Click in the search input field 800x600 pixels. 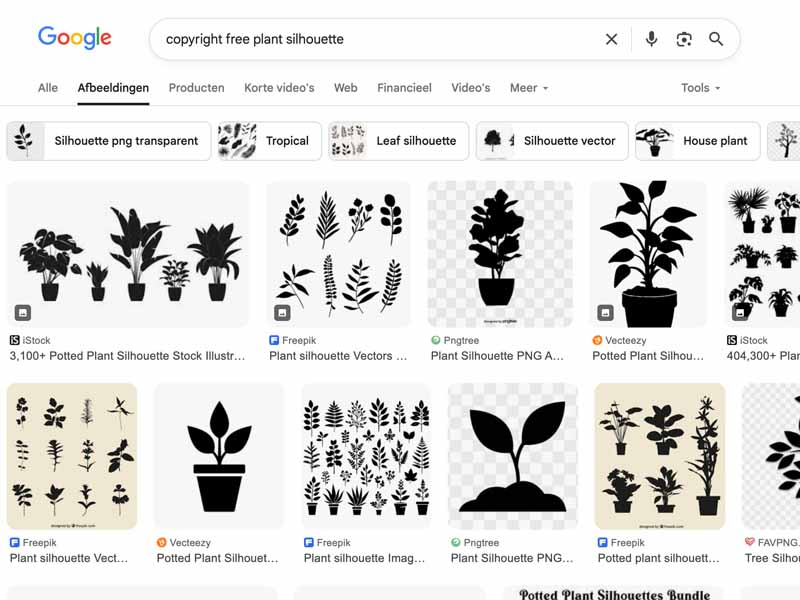[380, 39]
